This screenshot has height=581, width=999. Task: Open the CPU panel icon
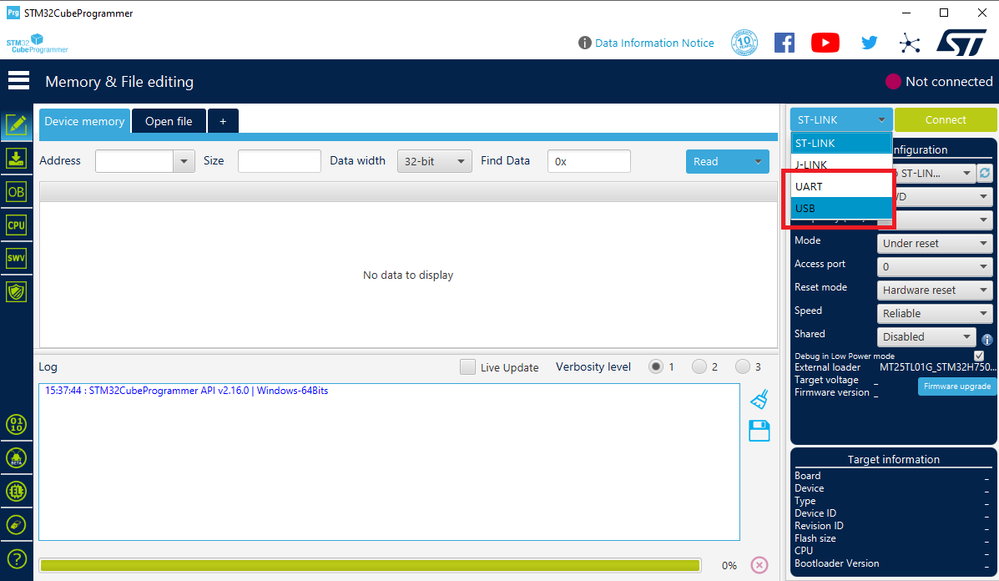click(x=16, y=225)
